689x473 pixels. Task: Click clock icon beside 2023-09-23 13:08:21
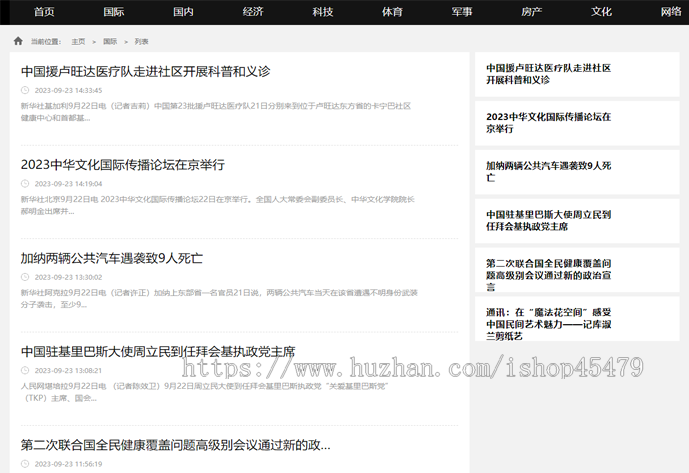(25, 371)
